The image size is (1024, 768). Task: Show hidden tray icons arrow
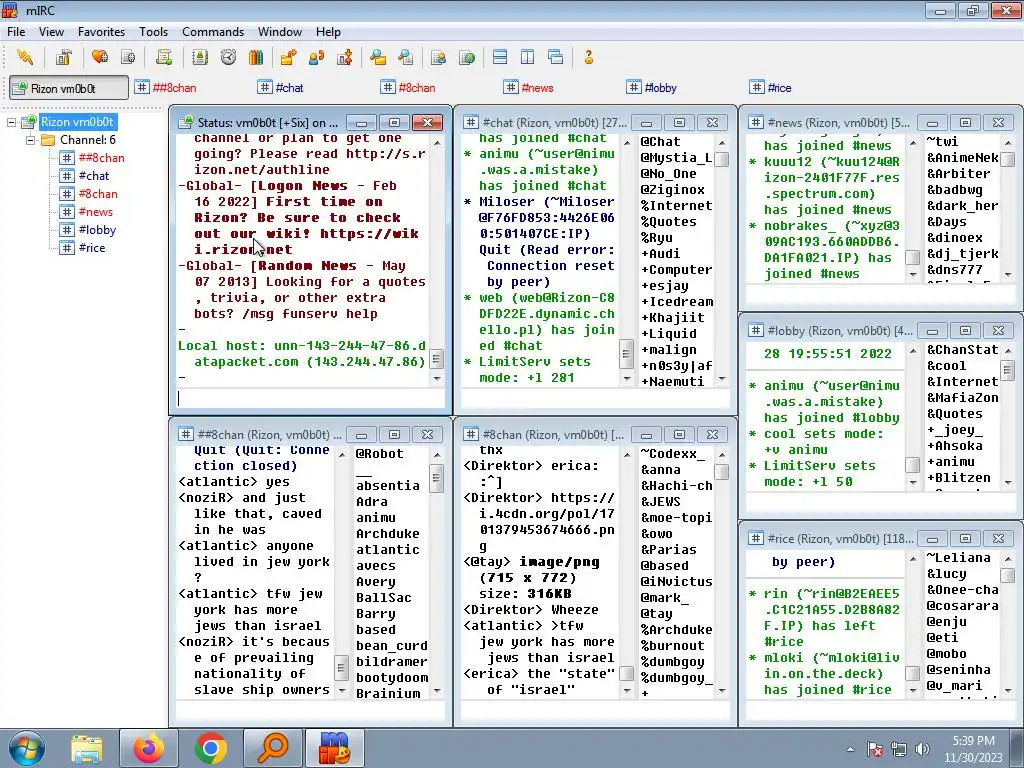click(x=850, y=749)
